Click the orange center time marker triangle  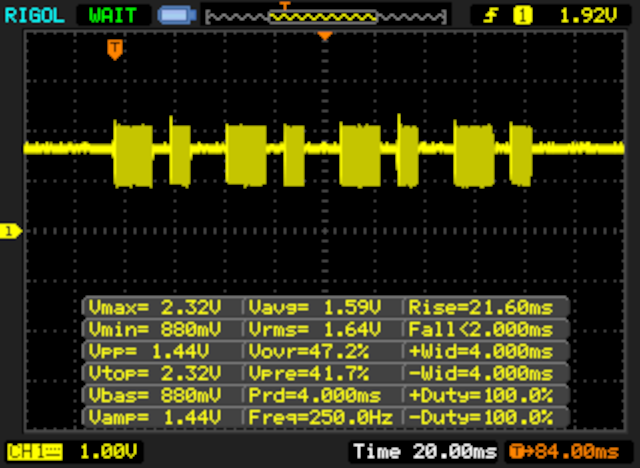(x=325, y=36)
